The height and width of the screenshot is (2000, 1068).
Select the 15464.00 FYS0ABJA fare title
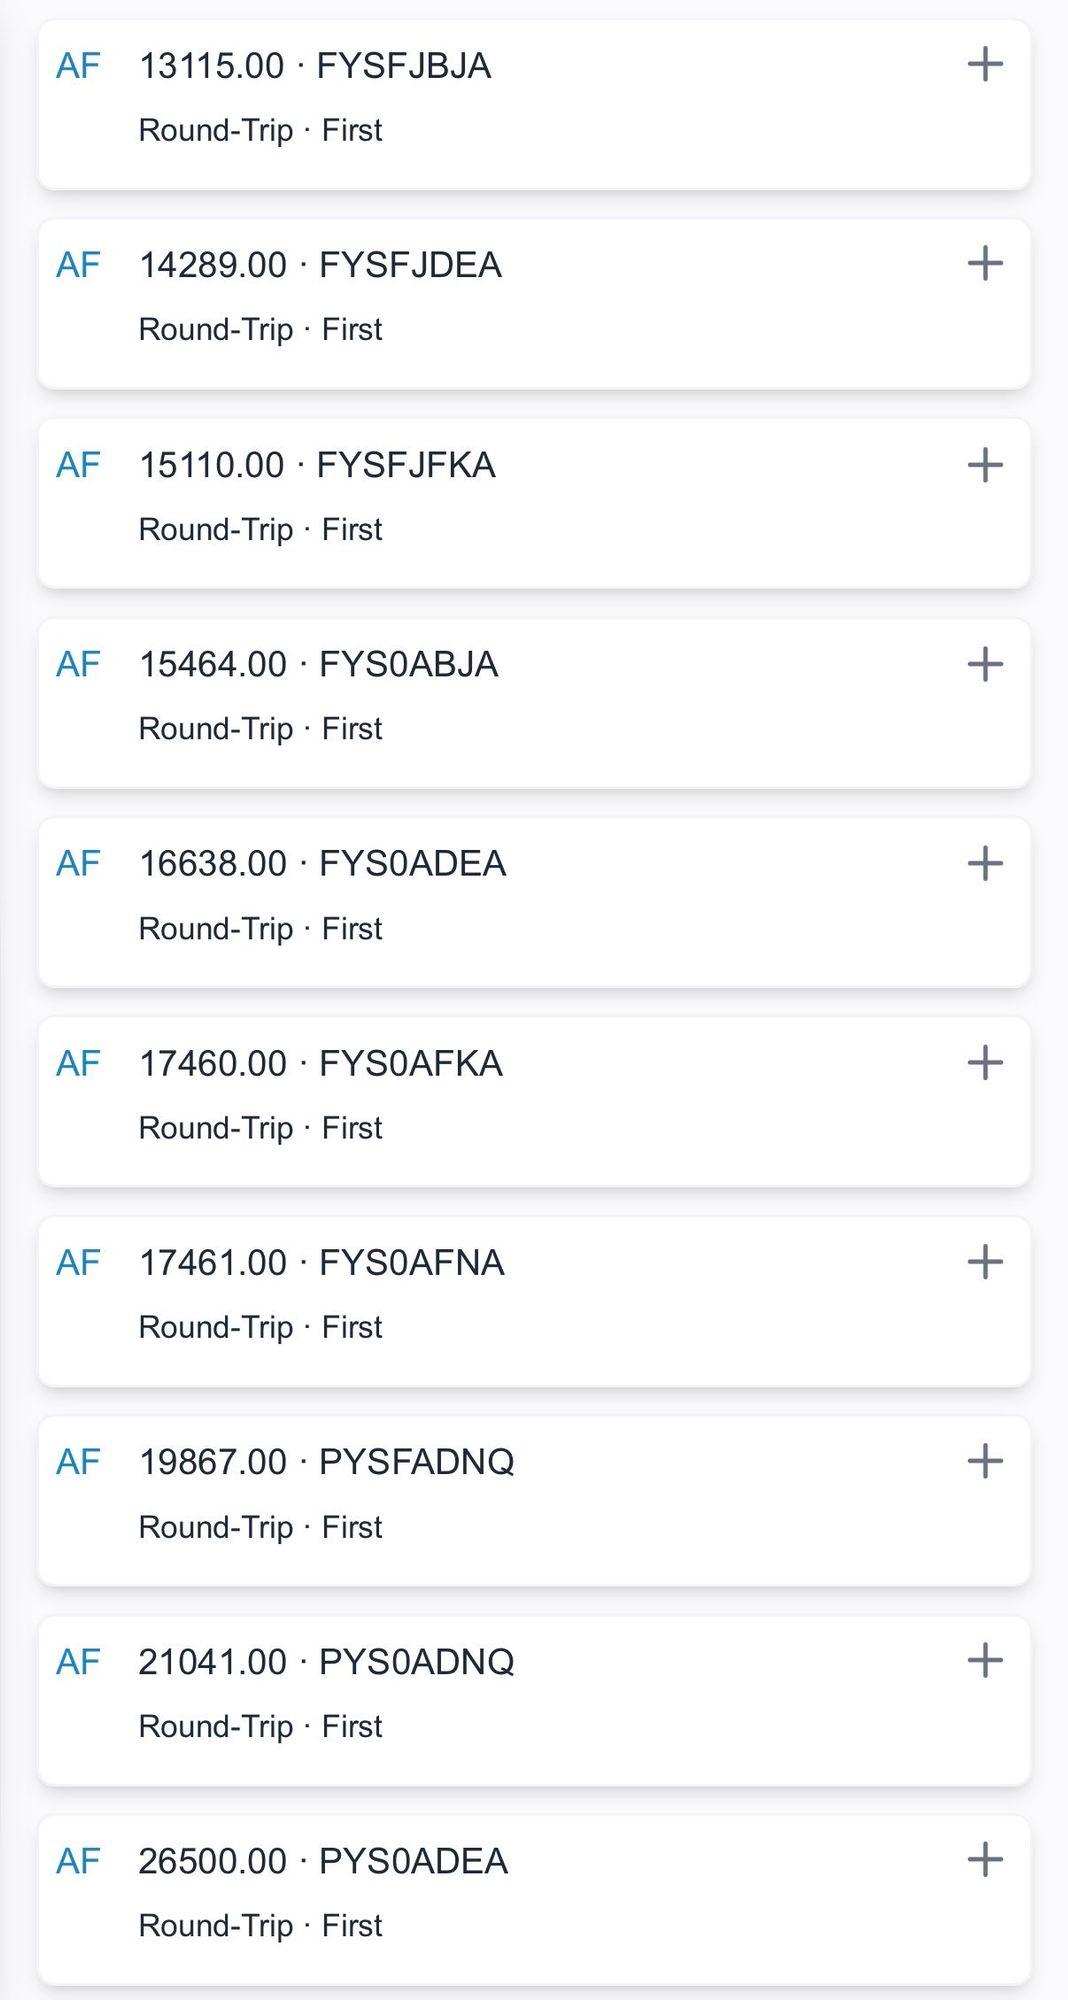coord(318,665)
